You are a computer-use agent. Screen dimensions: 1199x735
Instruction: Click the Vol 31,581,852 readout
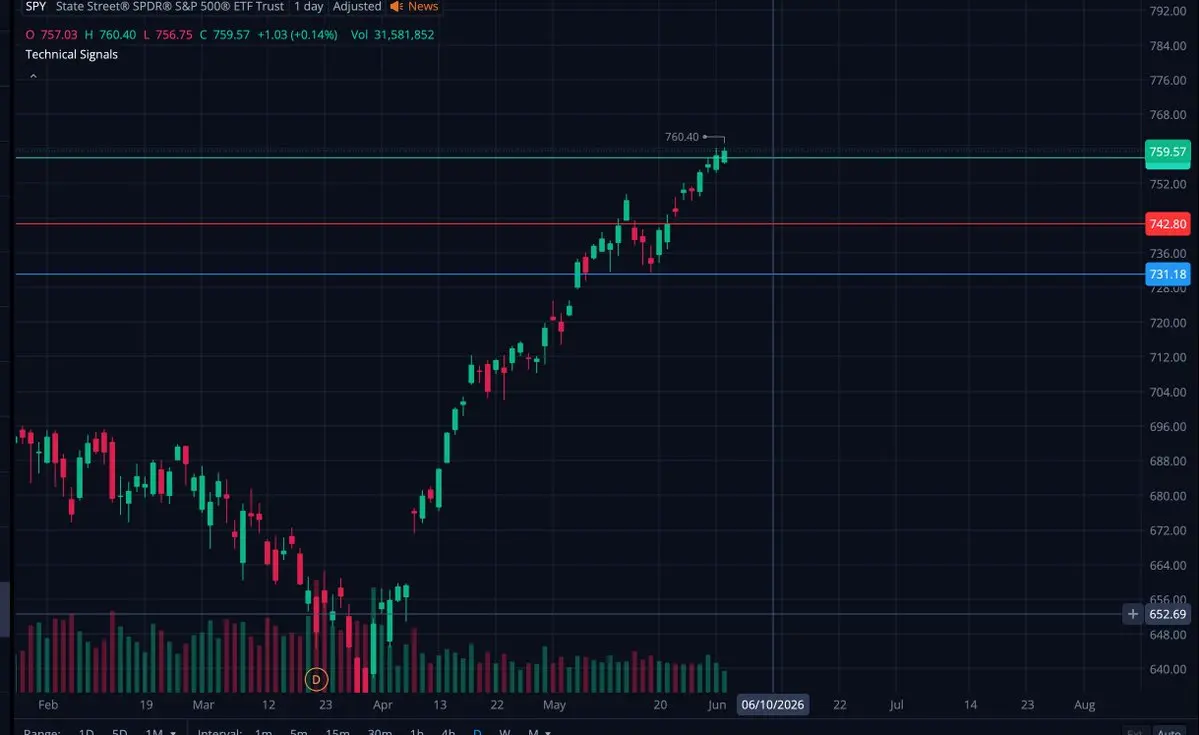(x=392, y=34)
